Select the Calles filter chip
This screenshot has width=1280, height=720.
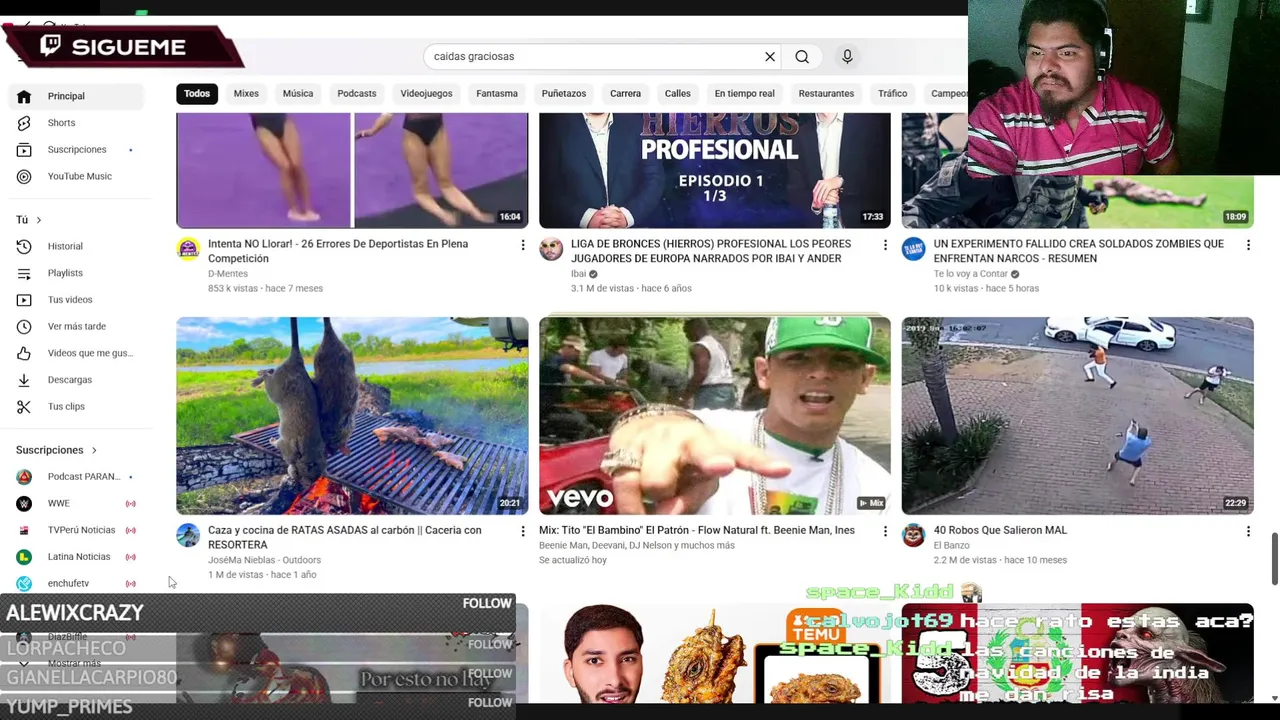[678, 94]
